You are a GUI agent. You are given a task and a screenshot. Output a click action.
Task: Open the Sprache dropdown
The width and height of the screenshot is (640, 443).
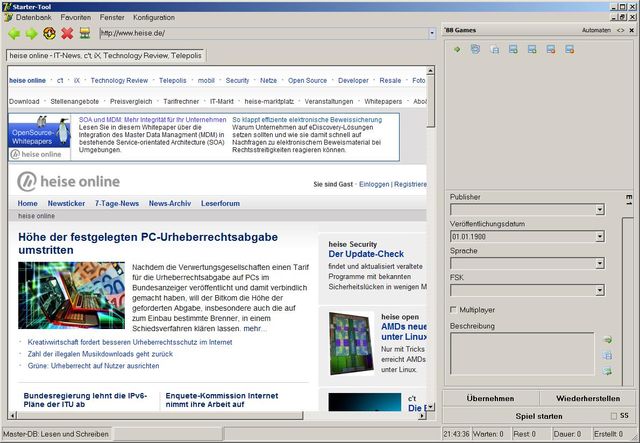(600, 263)
